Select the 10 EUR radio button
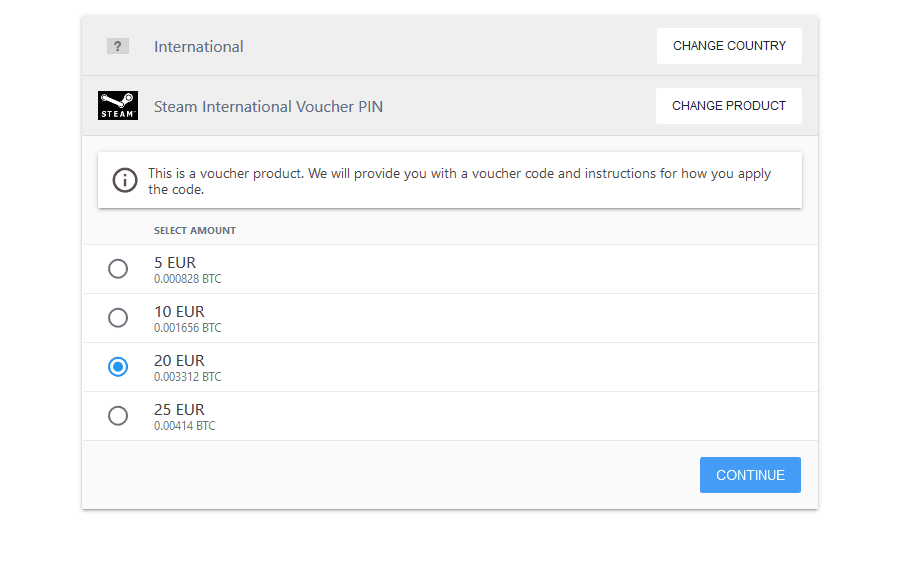Screen dimensions: 900x588 118,318
